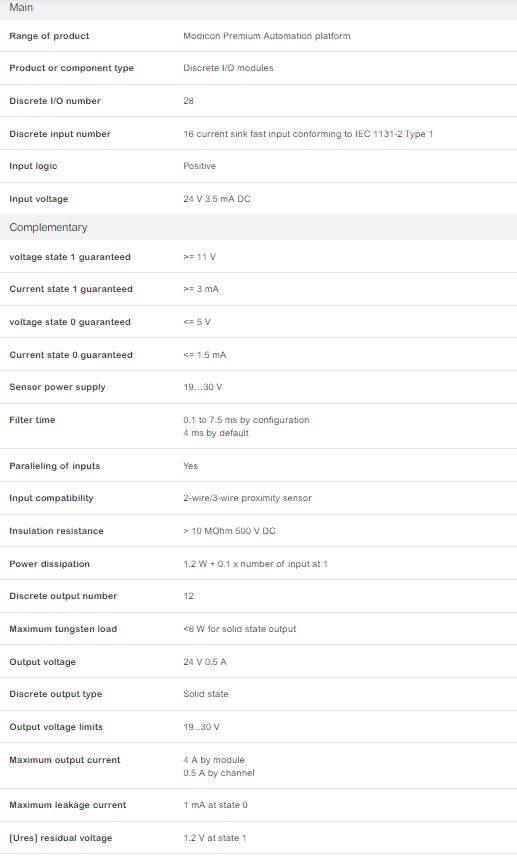The height and width of the screenshot is (859, 517).
Task: Select the Discrete output type Solid state value
Action: click(x=206, y=694)
